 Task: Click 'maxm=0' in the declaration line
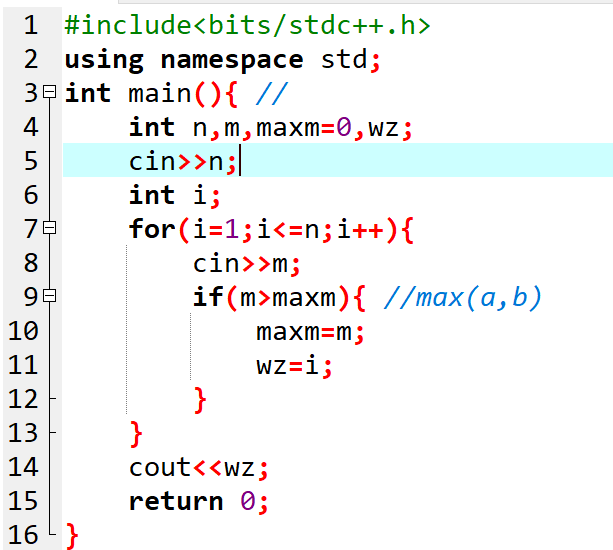coord(304,128)
